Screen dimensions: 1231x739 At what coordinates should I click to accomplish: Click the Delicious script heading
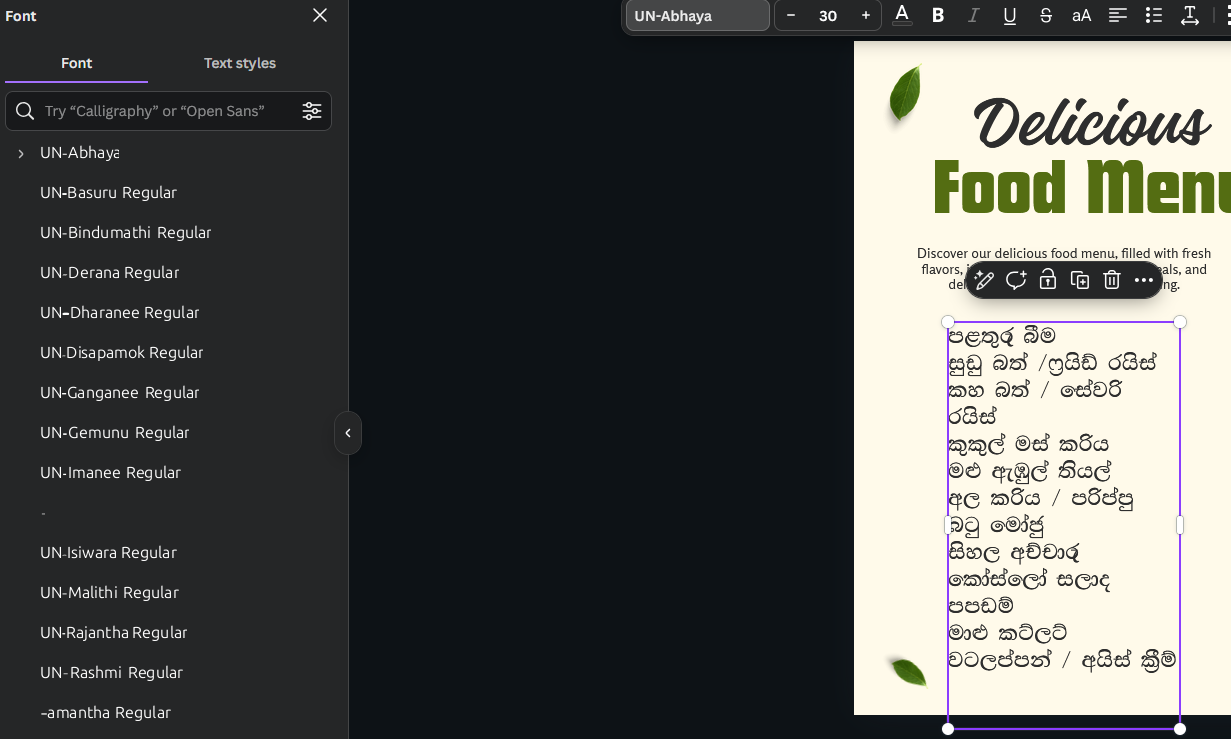point(1092,123)
